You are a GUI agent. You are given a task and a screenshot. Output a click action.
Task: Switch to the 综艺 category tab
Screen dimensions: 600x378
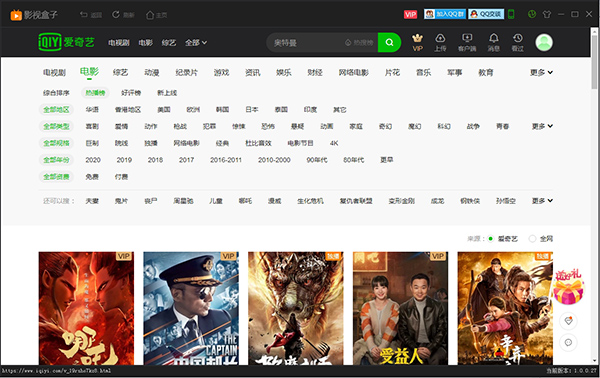coord(121,72)
